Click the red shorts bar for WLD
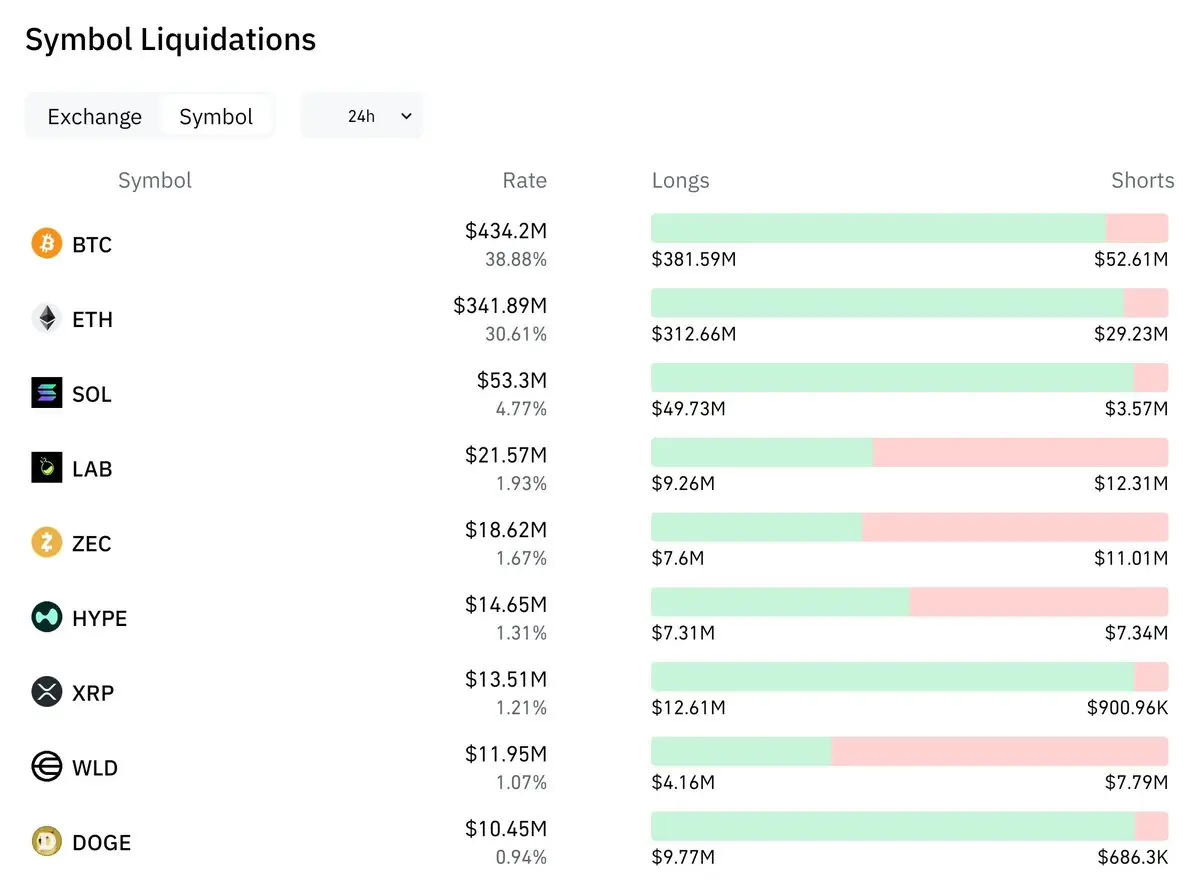1200x889 pixels. tap(1000, 751)
